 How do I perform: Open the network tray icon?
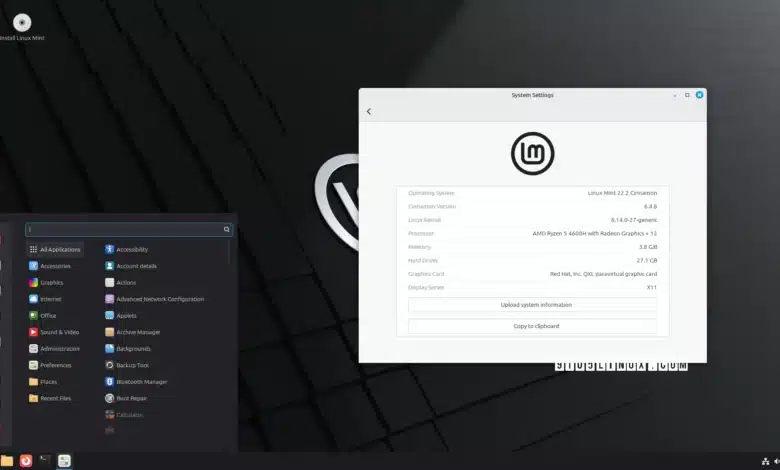pos(766,462)
